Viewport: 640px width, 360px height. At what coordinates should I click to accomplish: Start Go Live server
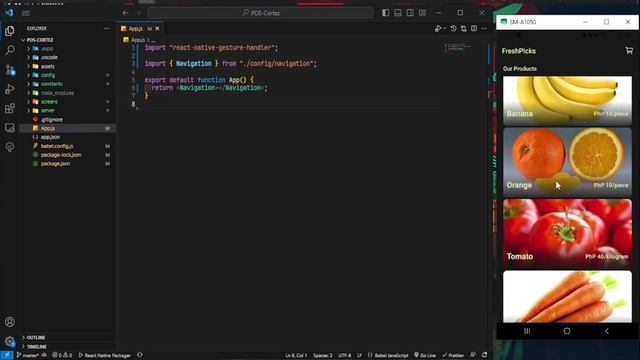[425, 355]
